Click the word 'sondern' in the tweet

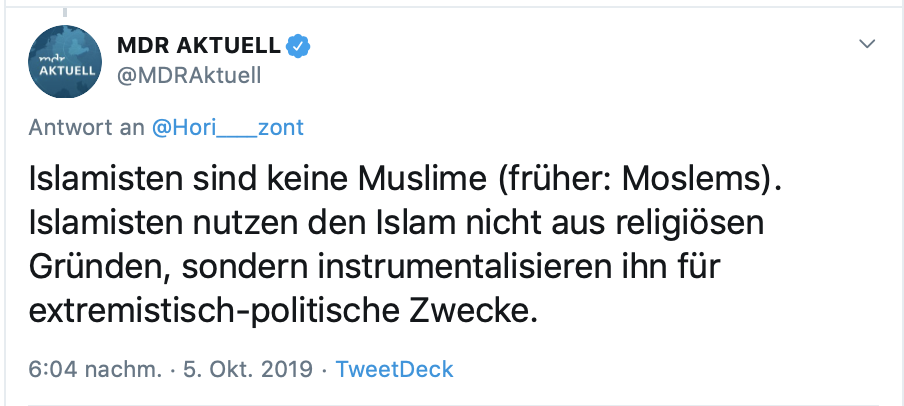pos(241,269)
